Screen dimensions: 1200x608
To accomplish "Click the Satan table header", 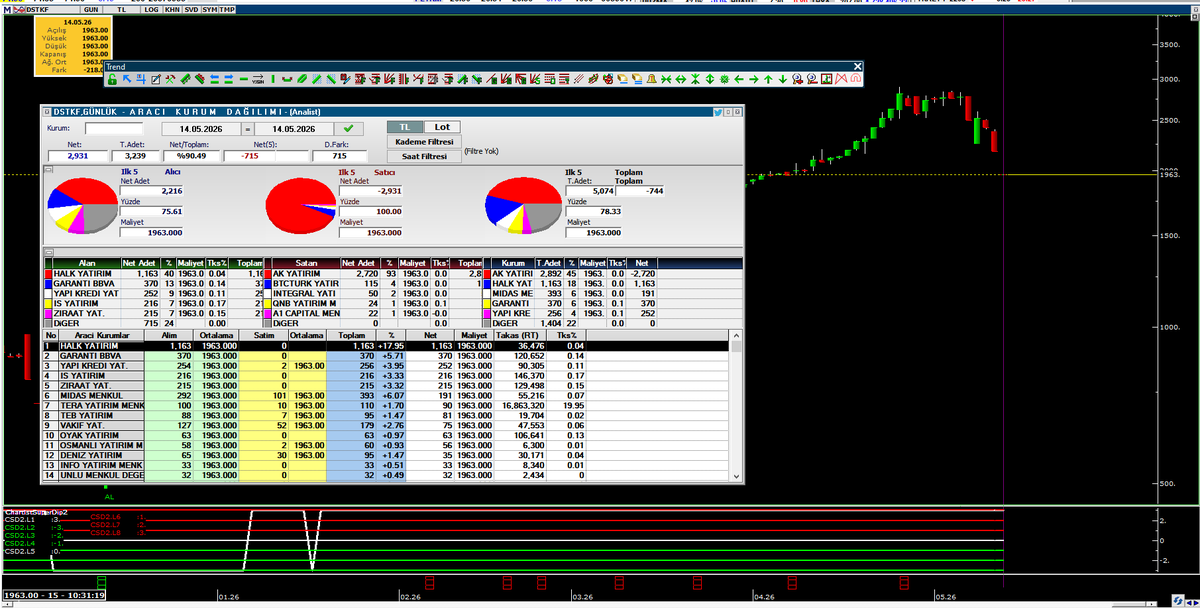I will tap(306, 262).
